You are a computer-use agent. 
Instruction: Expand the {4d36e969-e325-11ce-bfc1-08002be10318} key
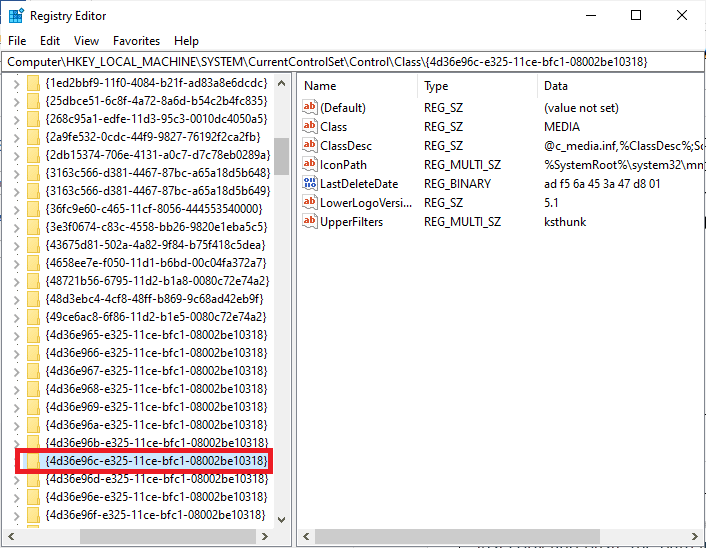(x=17, y=408)
